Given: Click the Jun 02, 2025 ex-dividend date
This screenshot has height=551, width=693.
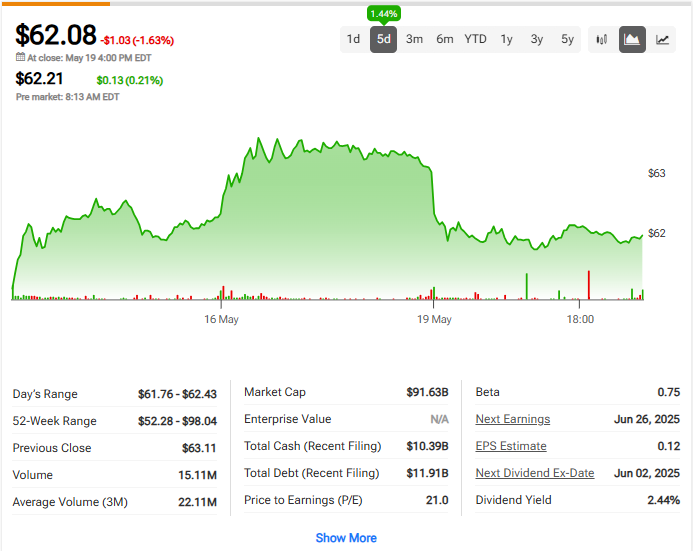Looking at the screenshot, I should click(x=647, y=473).
